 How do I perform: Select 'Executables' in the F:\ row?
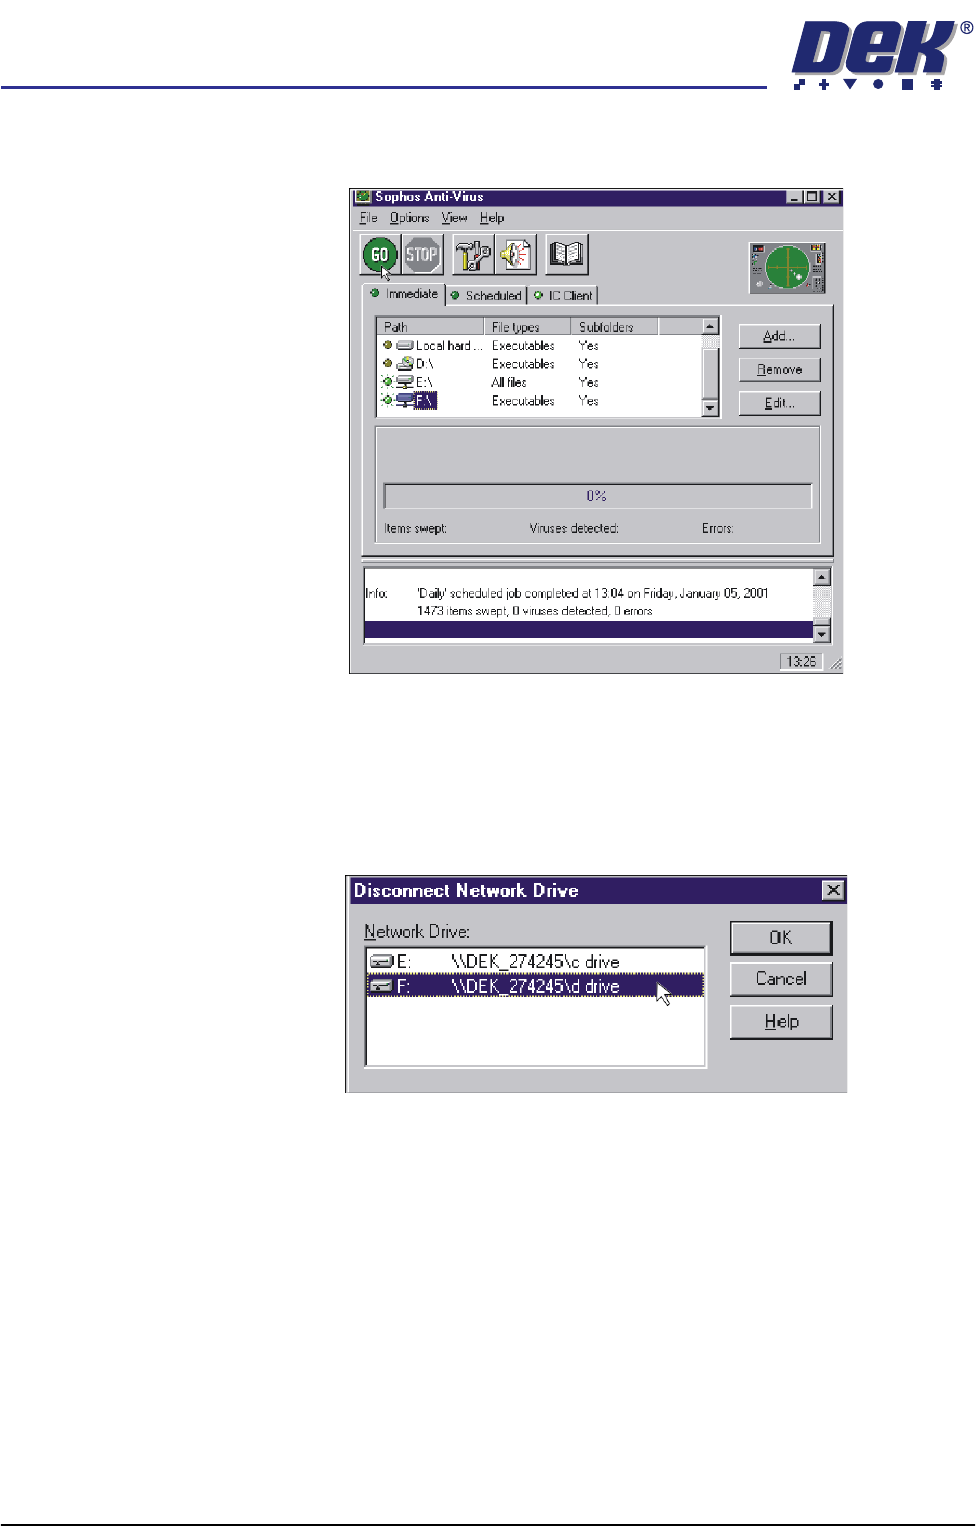pos(523,401)
